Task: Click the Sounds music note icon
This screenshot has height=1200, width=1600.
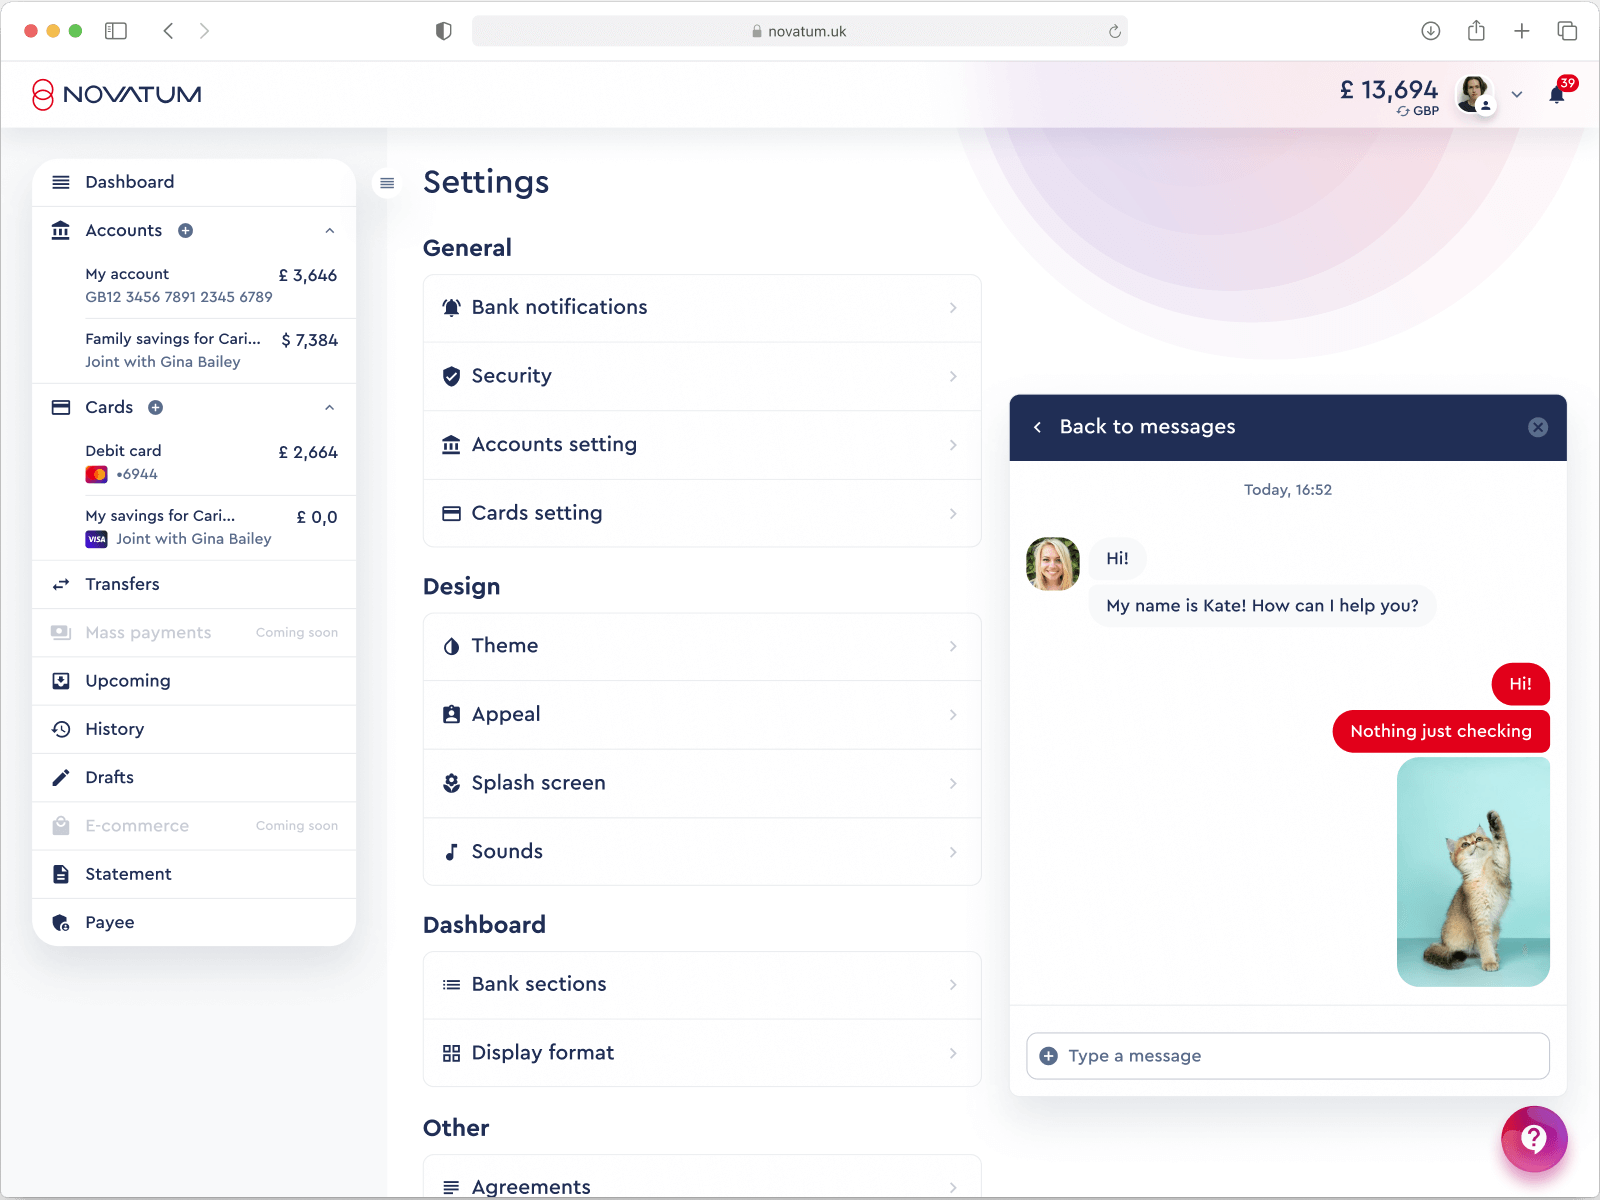Action: tap(451, 852)
